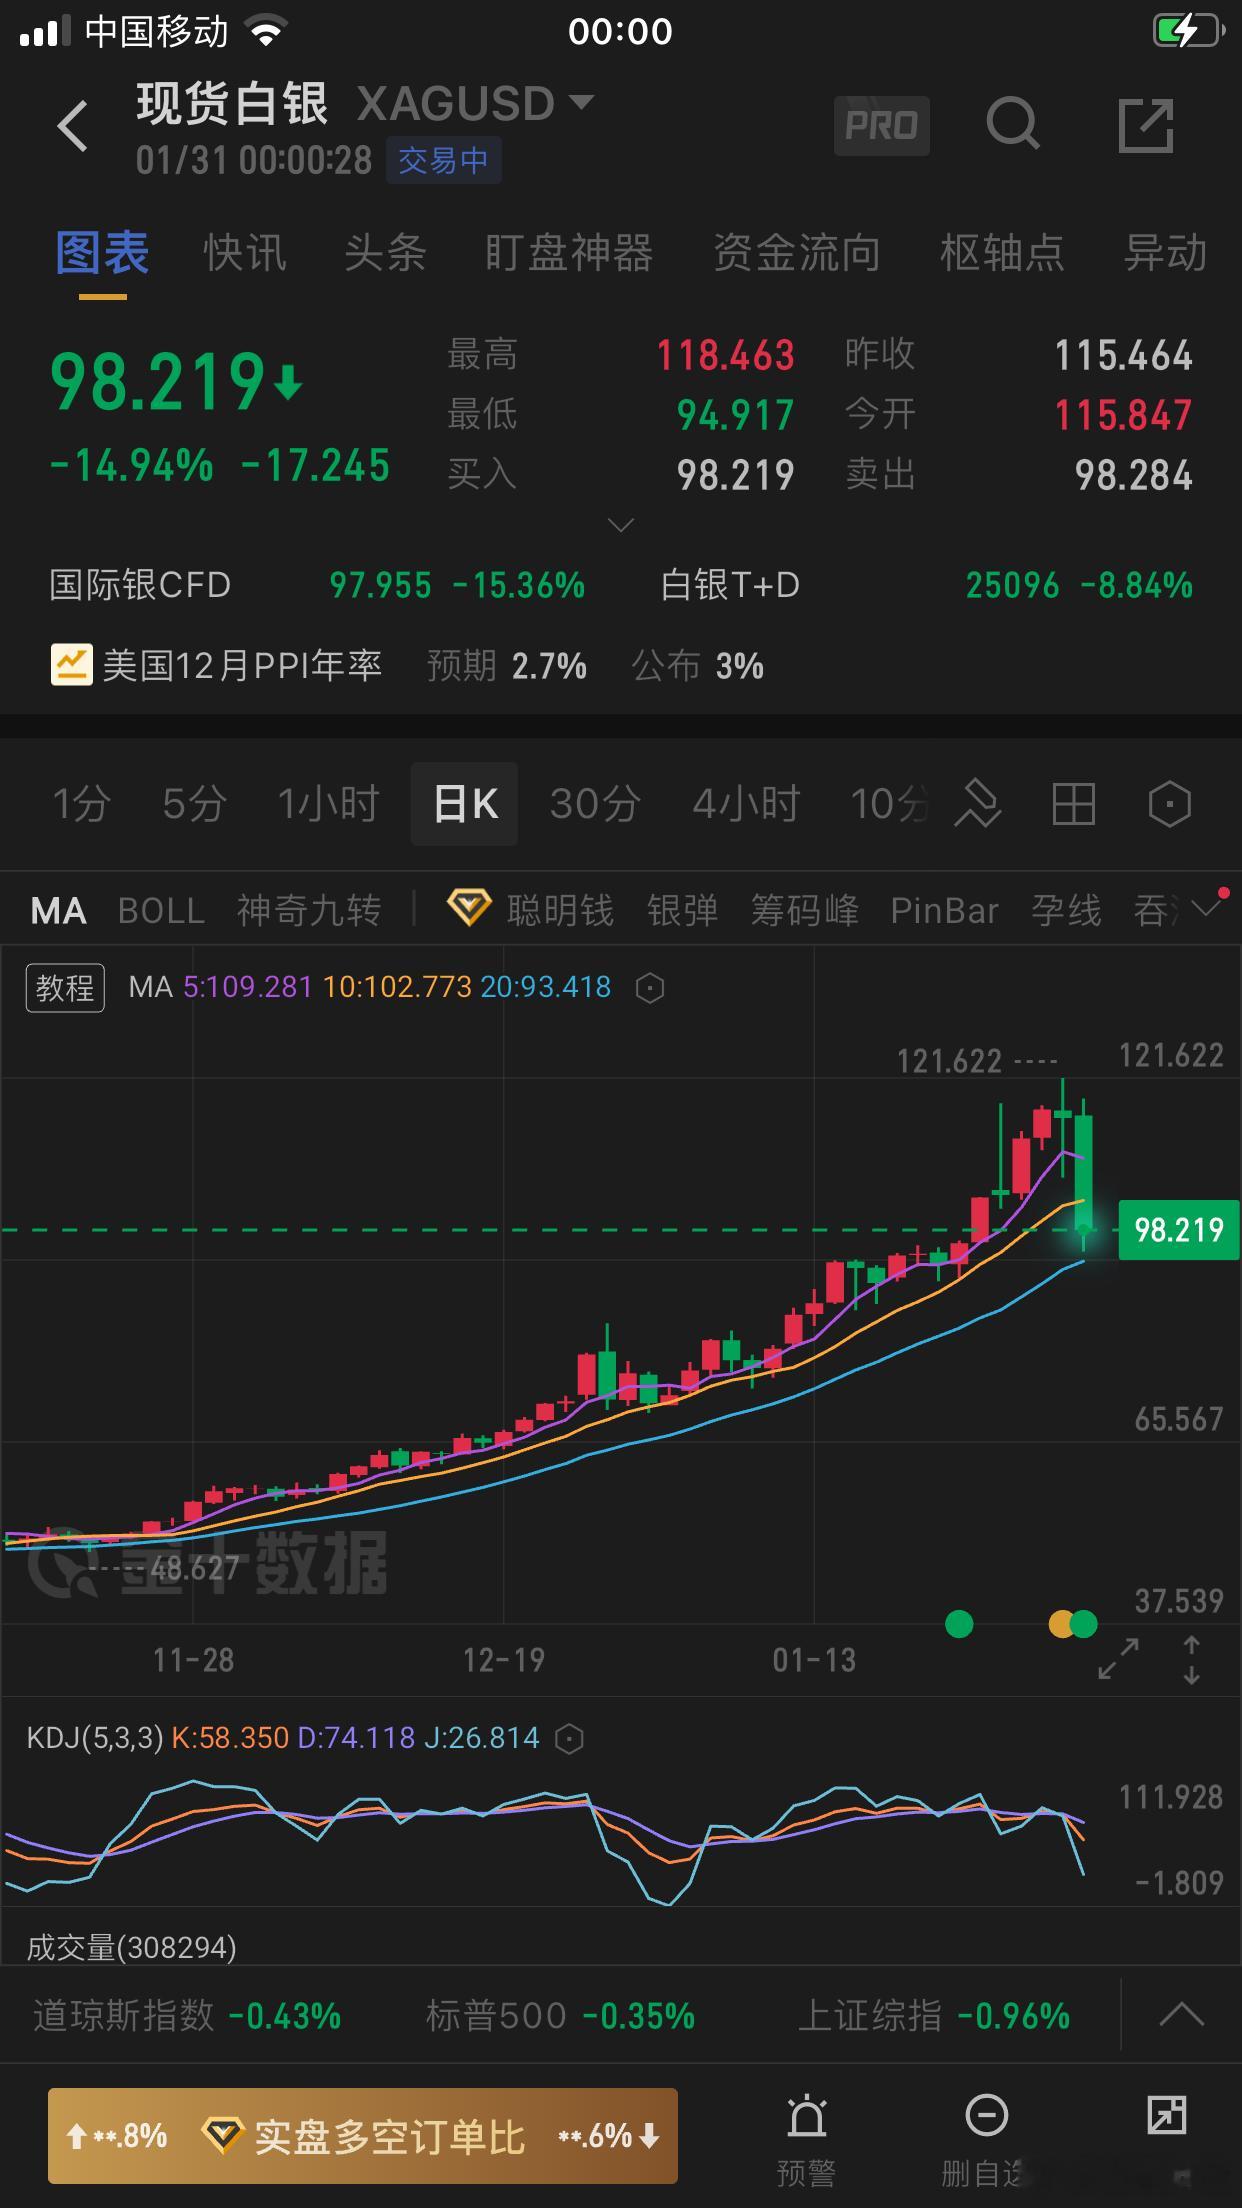This screenshot has width=1242, height=2208.
Task: Tap the PRO badge icon
Action: 881,126
